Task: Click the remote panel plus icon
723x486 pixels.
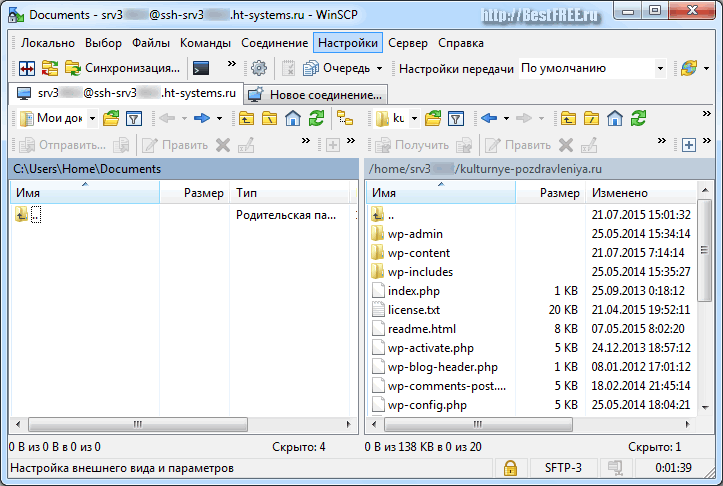Action: [689, 145]
